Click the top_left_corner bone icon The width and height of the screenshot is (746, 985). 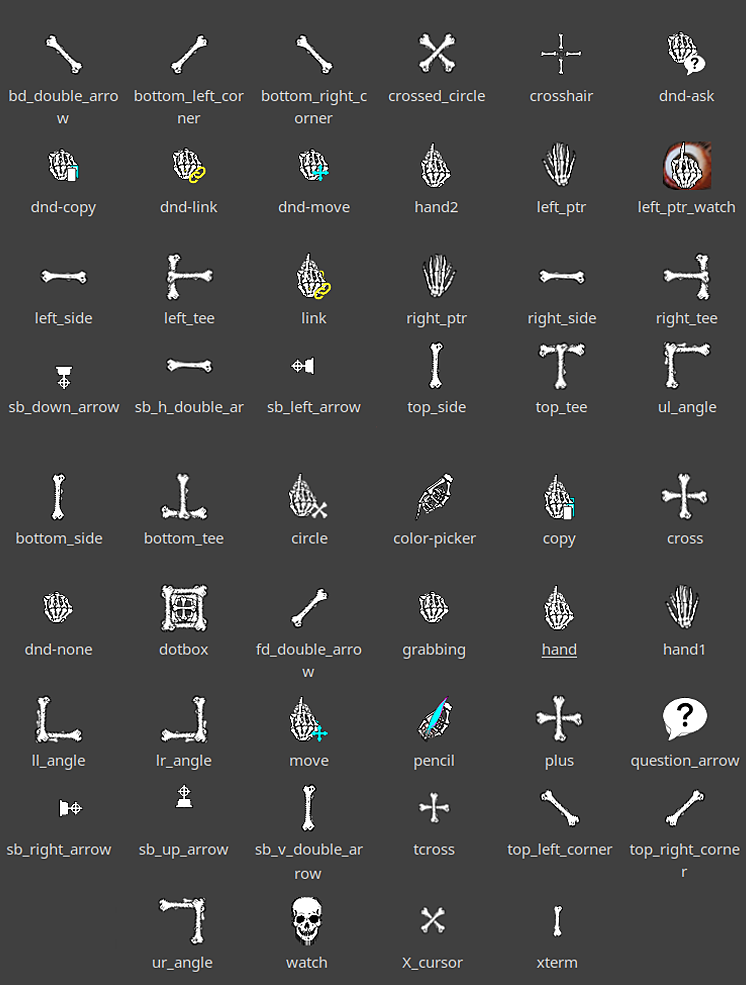pos(560,808)
